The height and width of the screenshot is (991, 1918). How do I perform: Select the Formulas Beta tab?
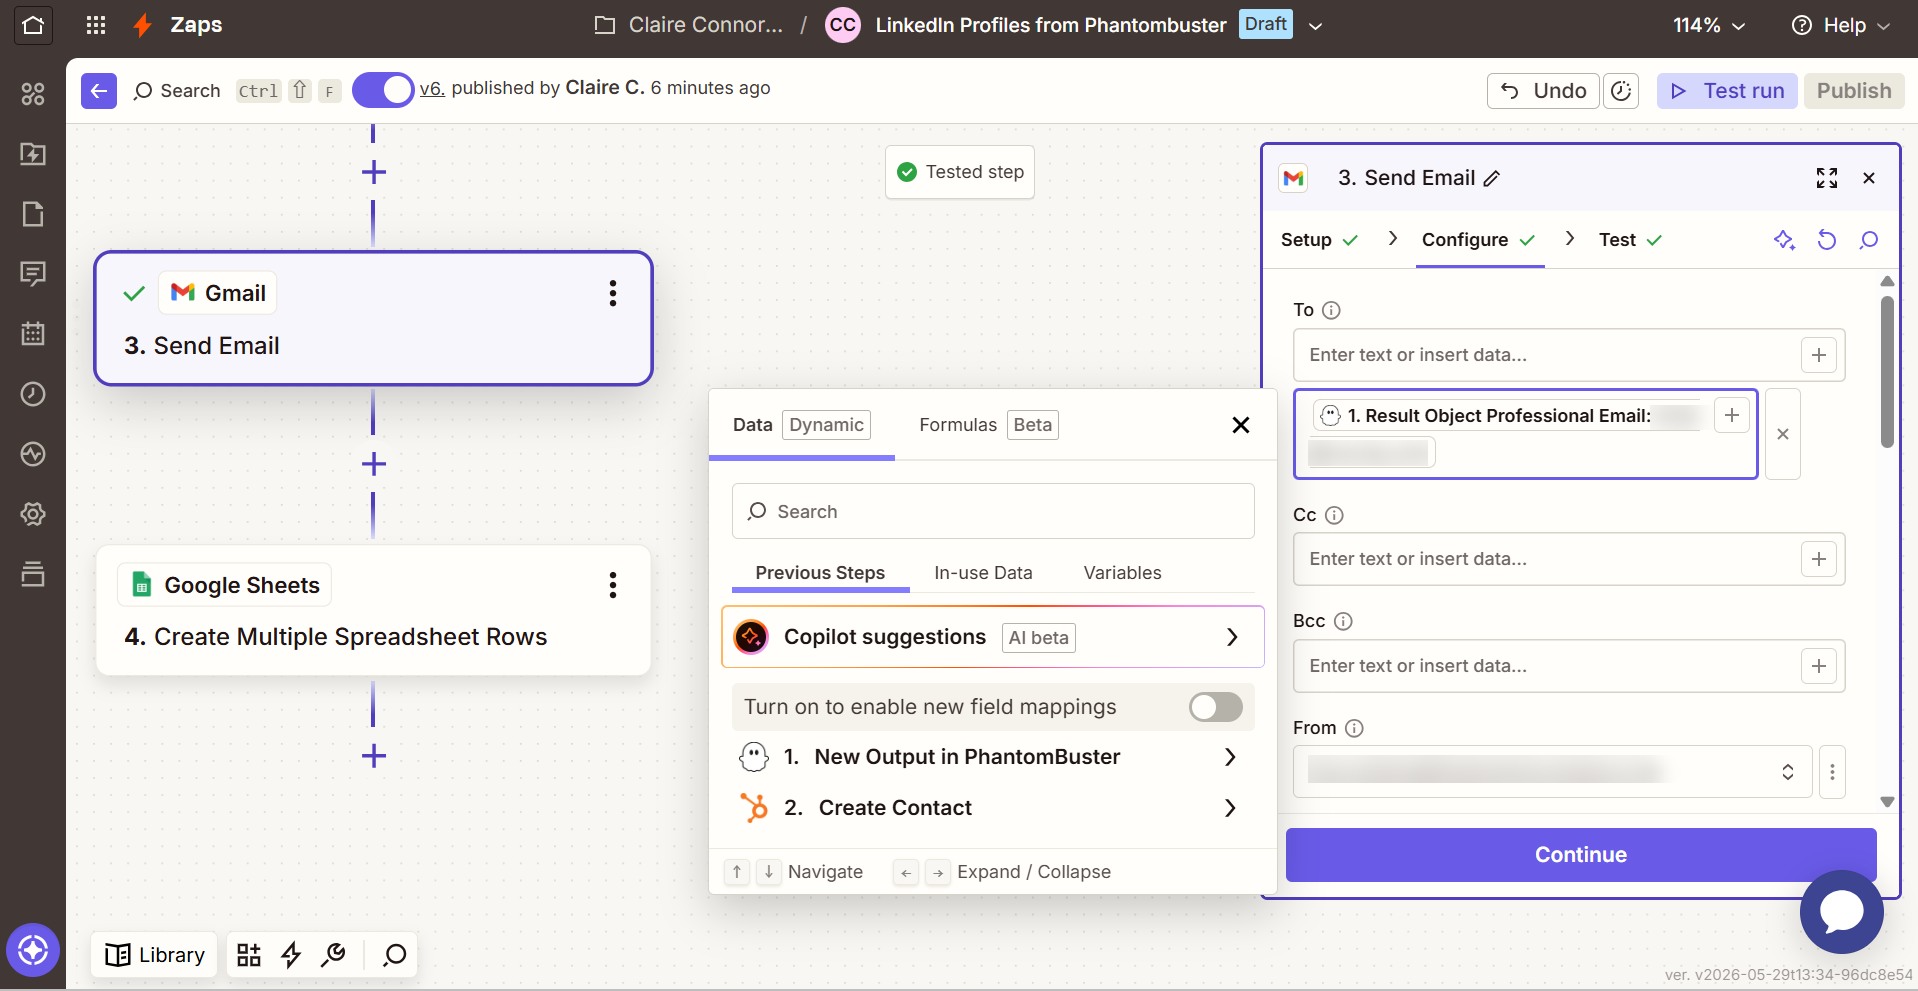pos(988,425)
